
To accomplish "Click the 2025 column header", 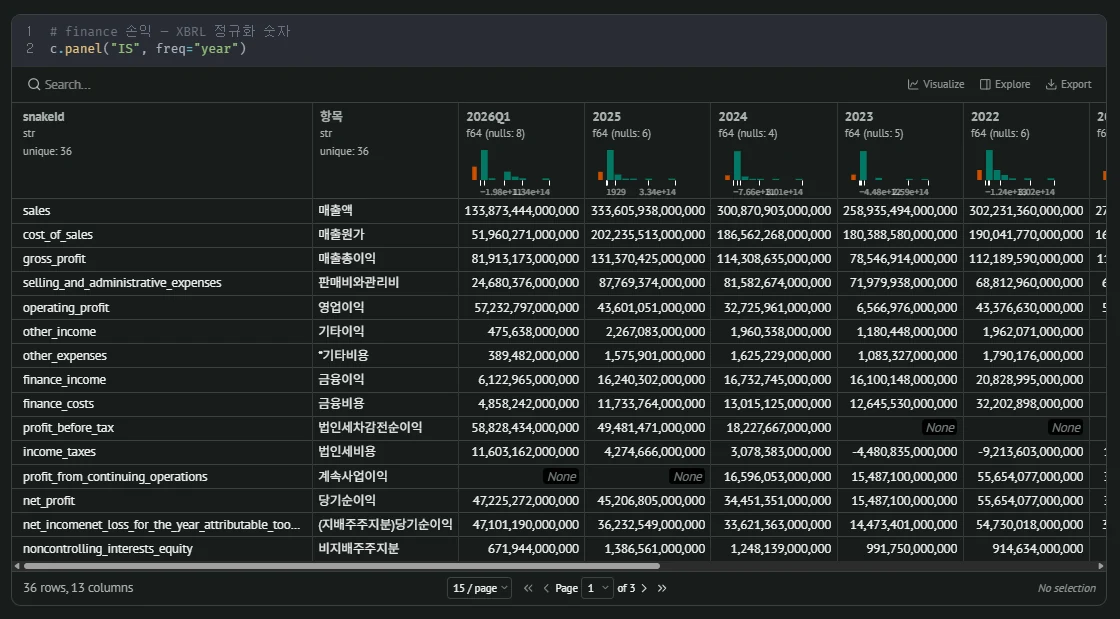I will tap(606, 116).
